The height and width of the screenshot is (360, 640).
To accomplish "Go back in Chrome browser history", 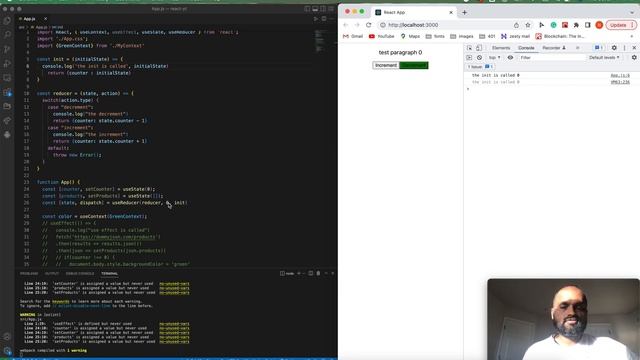I will [x=346, y=25].
